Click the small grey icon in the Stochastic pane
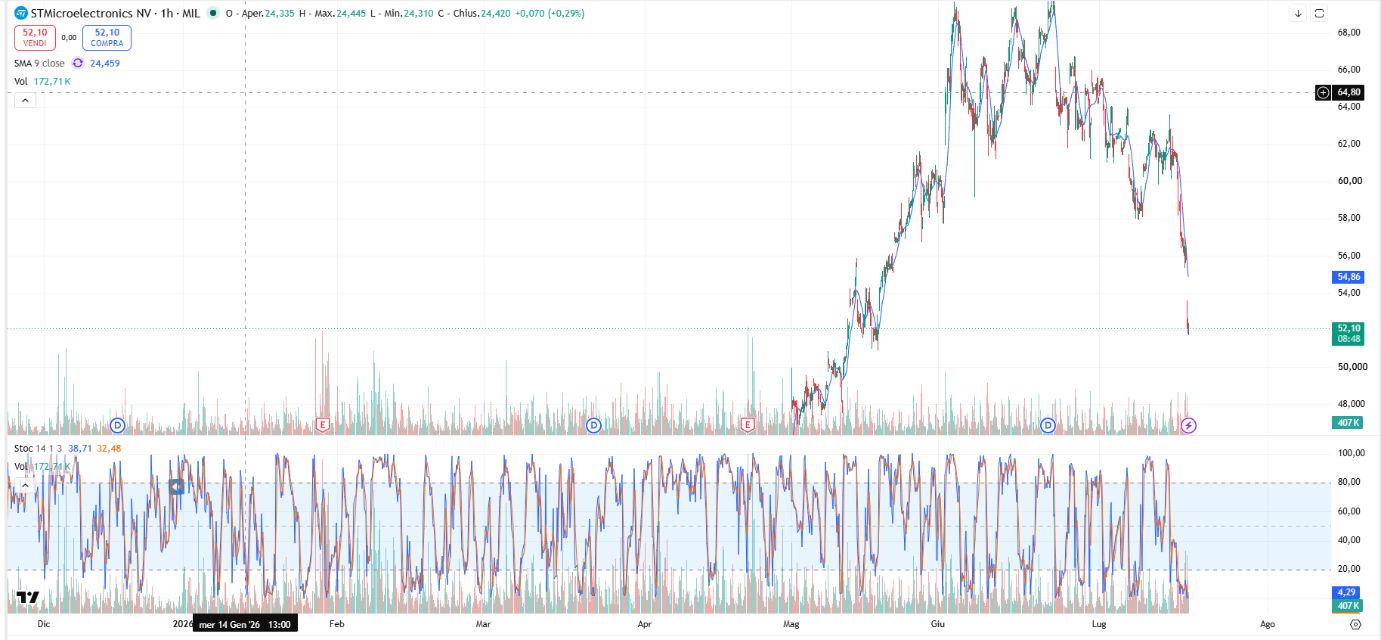This screenshot has width=1381, height=640. coord(177,487)
